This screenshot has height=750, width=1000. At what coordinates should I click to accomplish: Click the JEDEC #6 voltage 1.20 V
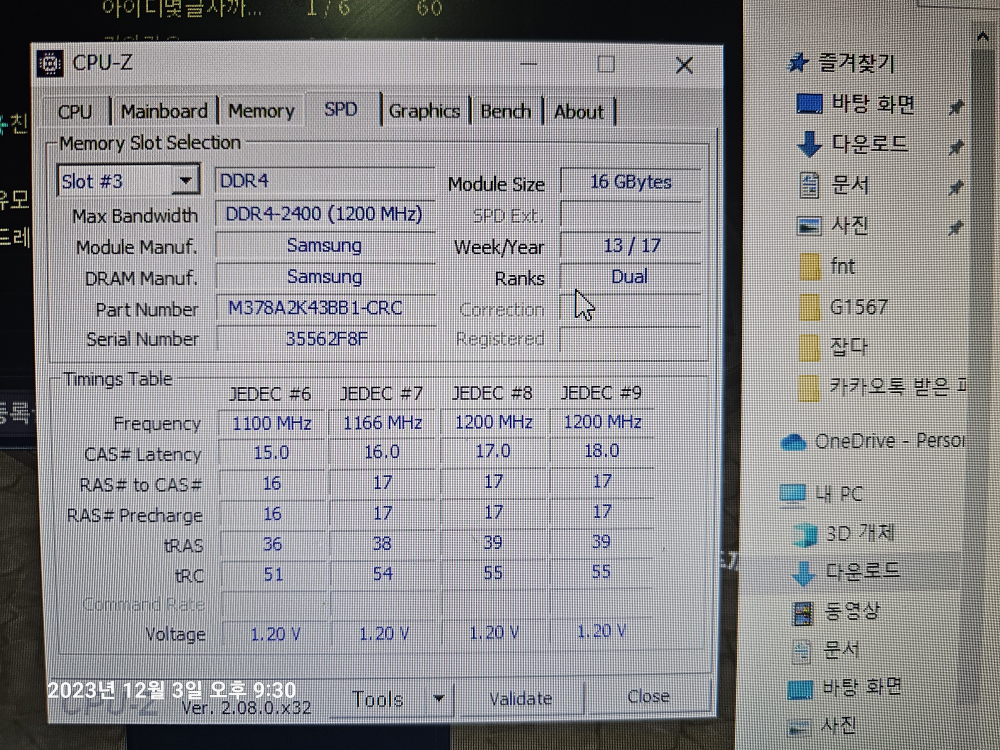pyautogui.click(x=275, y=635)
